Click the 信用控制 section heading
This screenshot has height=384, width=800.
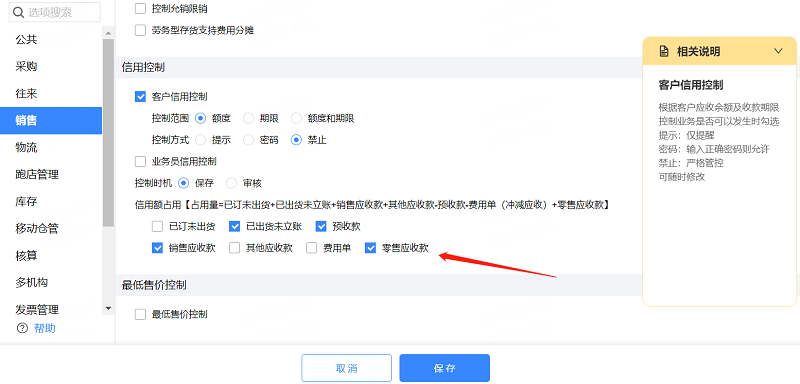tap(143, 67)
